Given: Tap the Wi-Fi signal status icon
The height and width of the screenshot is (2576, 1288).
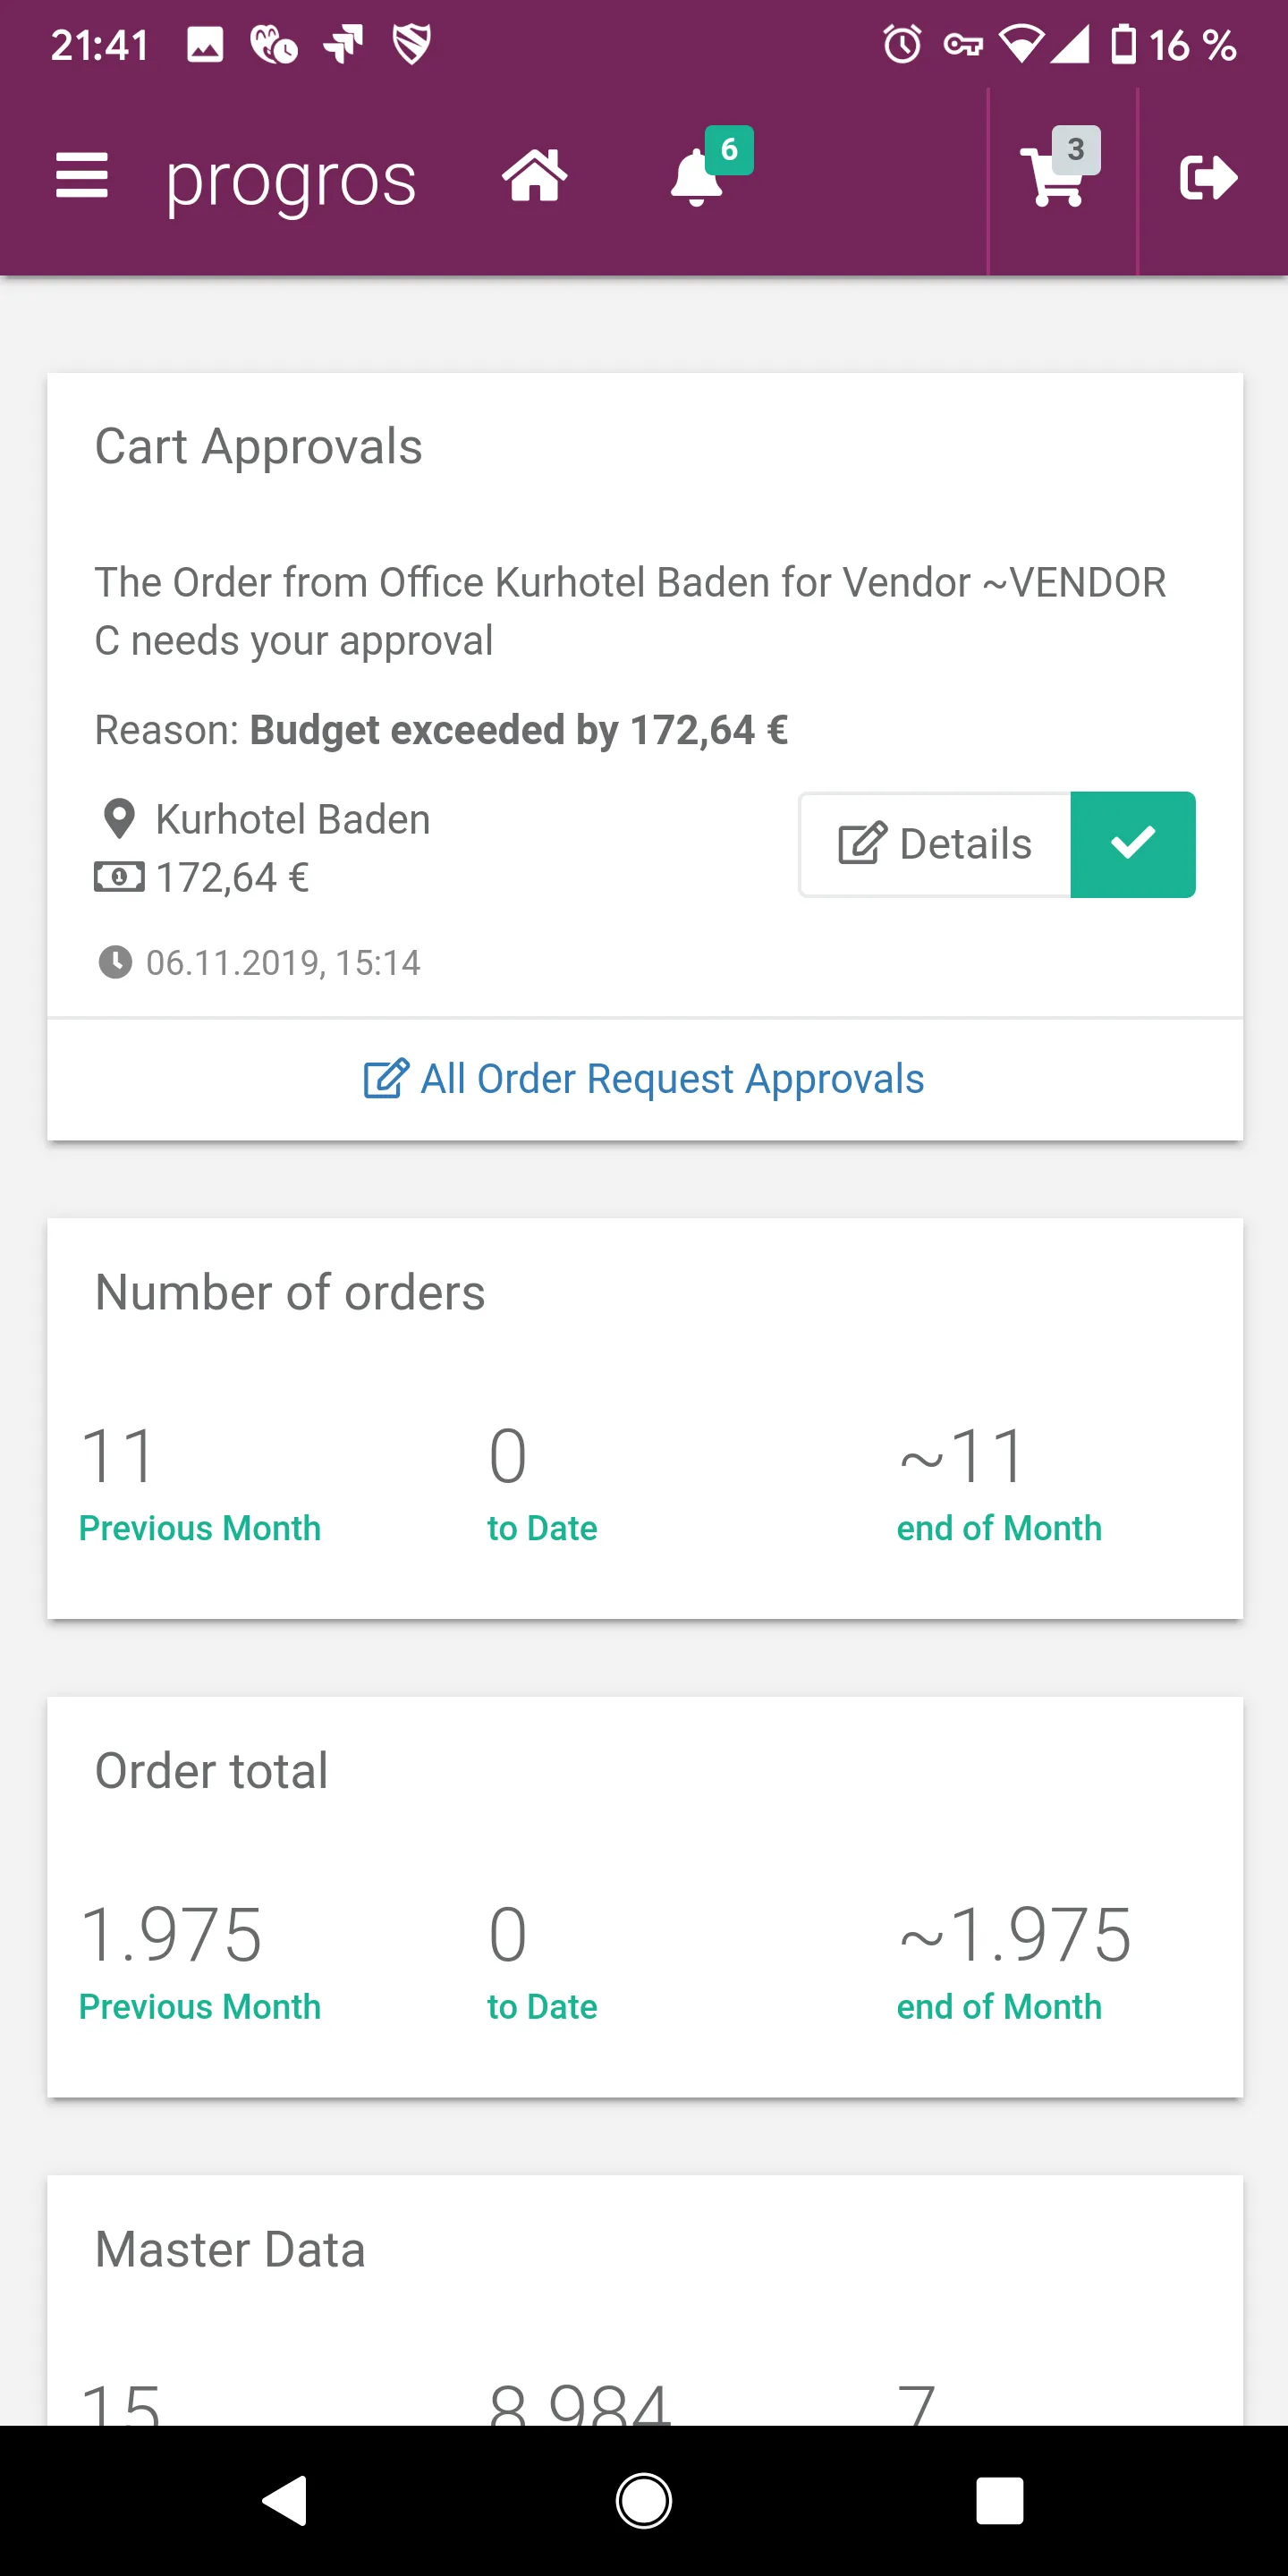Looking at the screenshot, I should pyautogui.click(x=1021, y=44).
